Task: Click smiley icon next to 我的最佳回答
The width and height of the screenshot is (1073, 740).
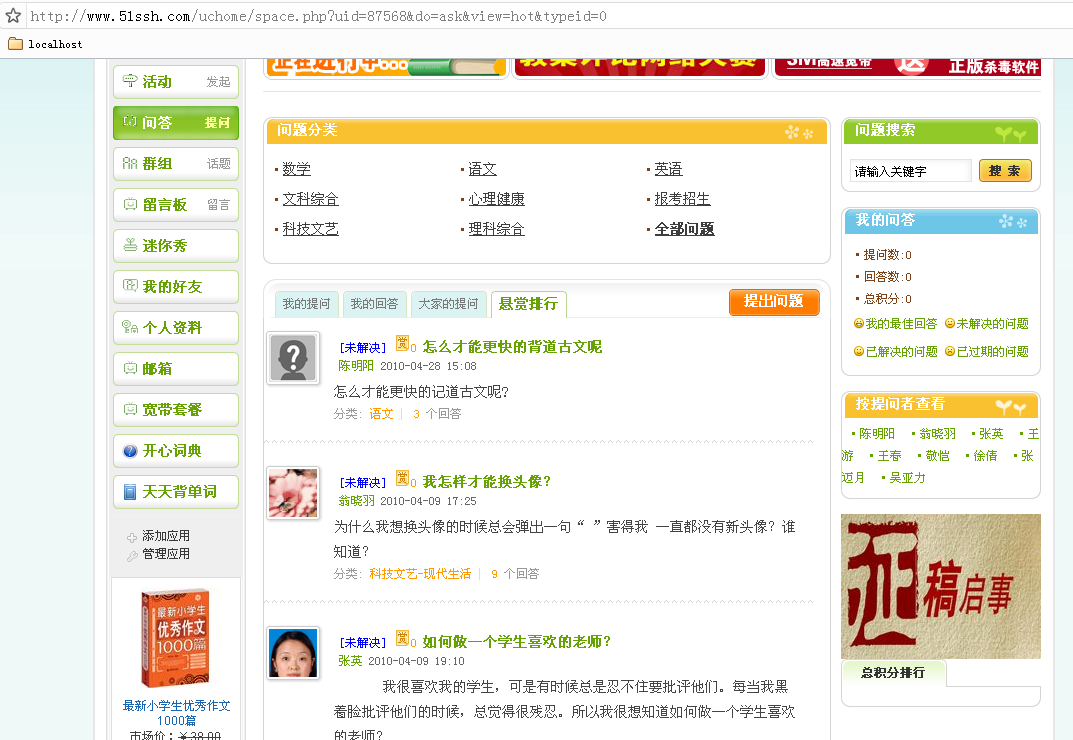Action: click(859, 323)
